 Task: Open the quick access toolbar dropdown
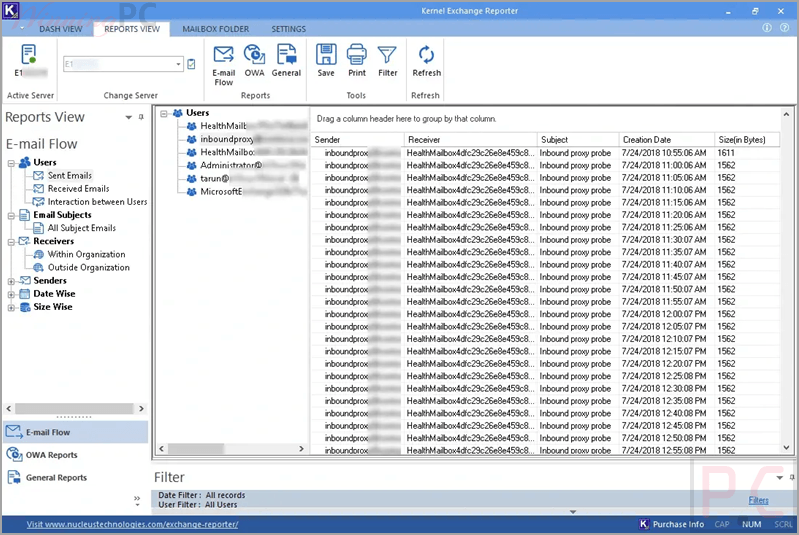click(x=22, y=29)
